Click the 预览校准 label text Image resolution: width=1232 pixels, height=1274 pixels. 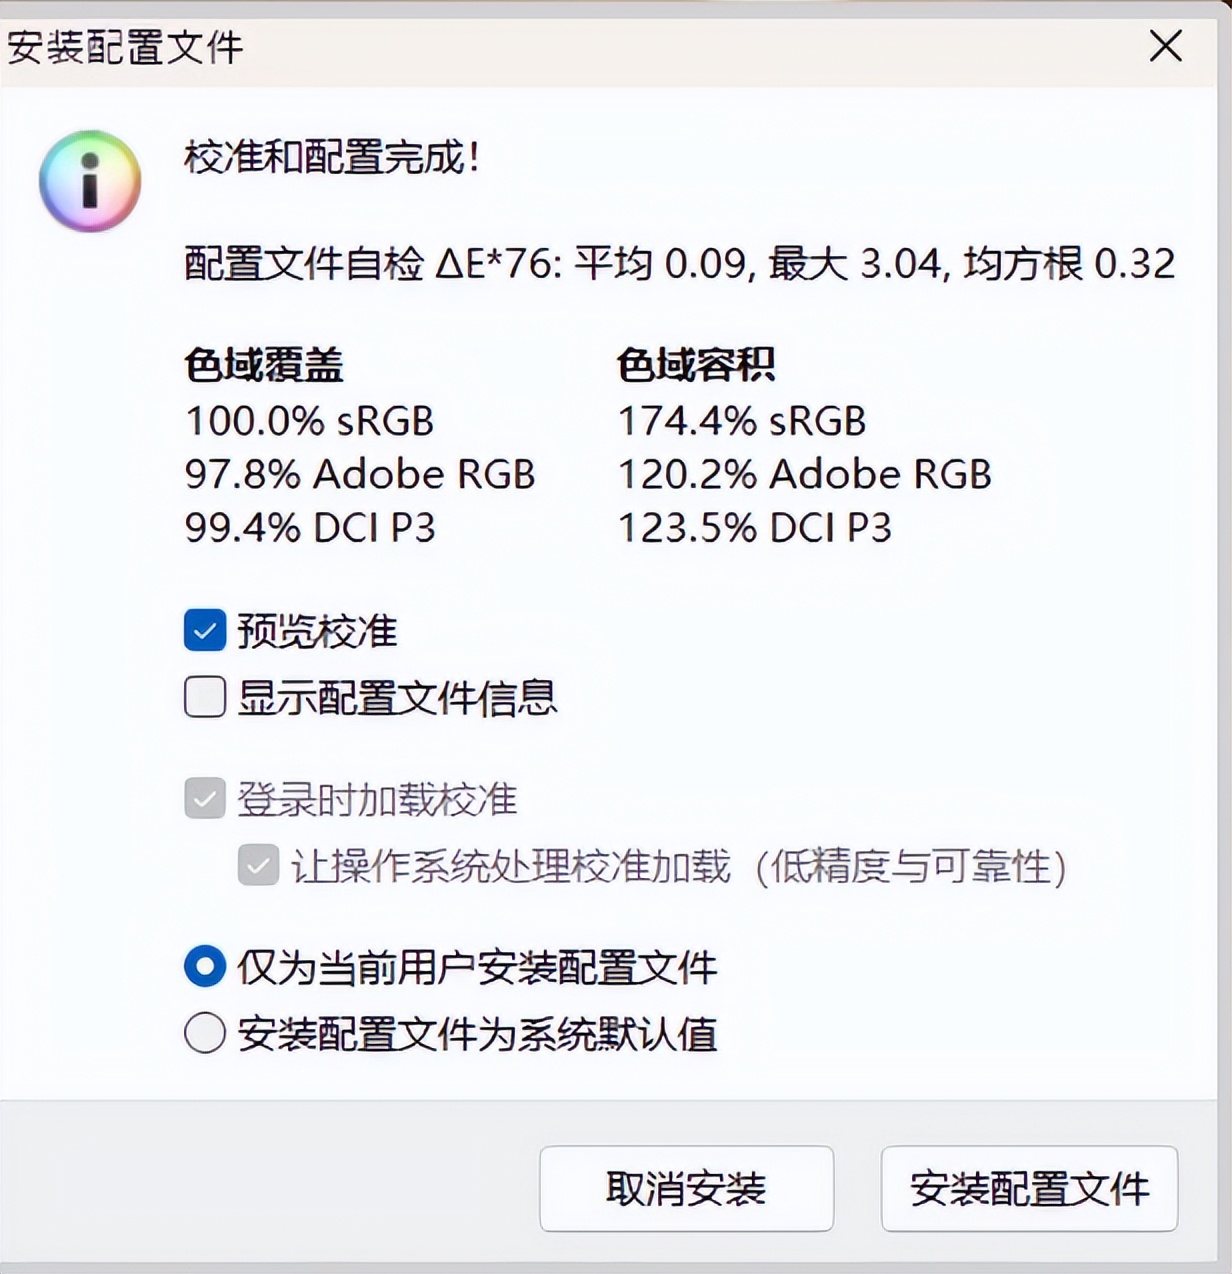(x=316, y=631)
